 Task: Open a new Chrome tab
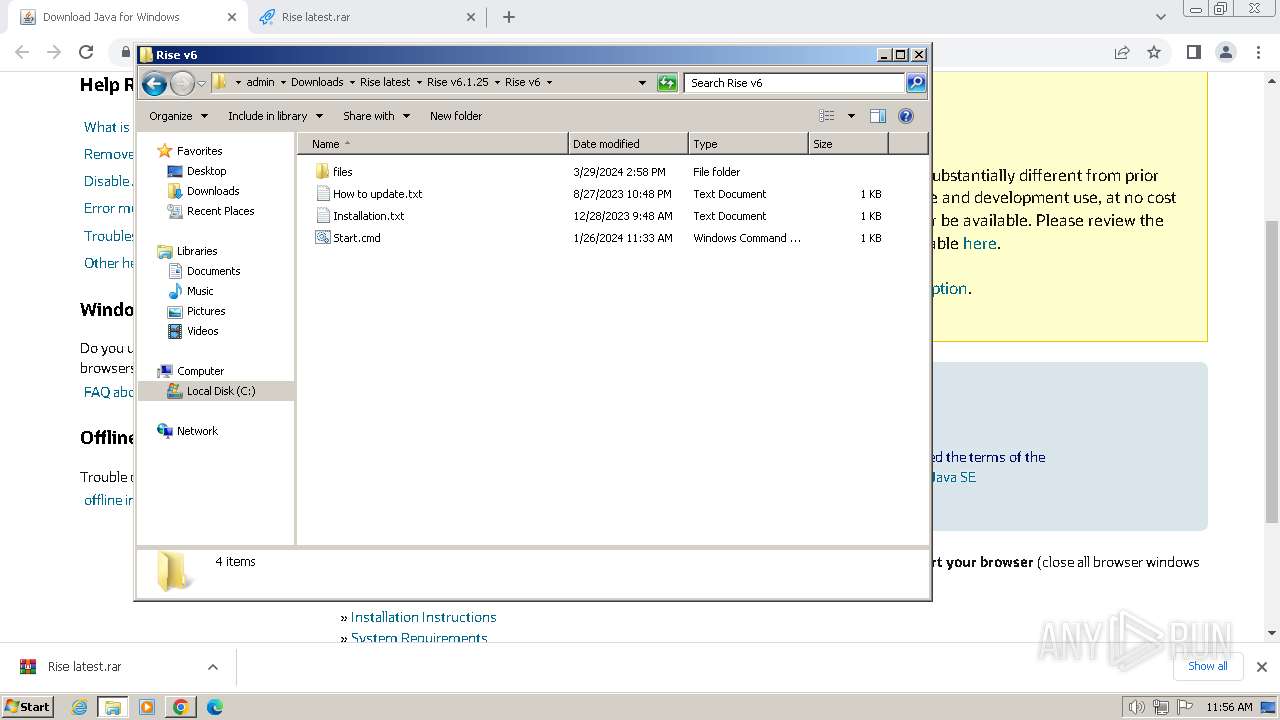pyautogui.click(x=509, y=17)
